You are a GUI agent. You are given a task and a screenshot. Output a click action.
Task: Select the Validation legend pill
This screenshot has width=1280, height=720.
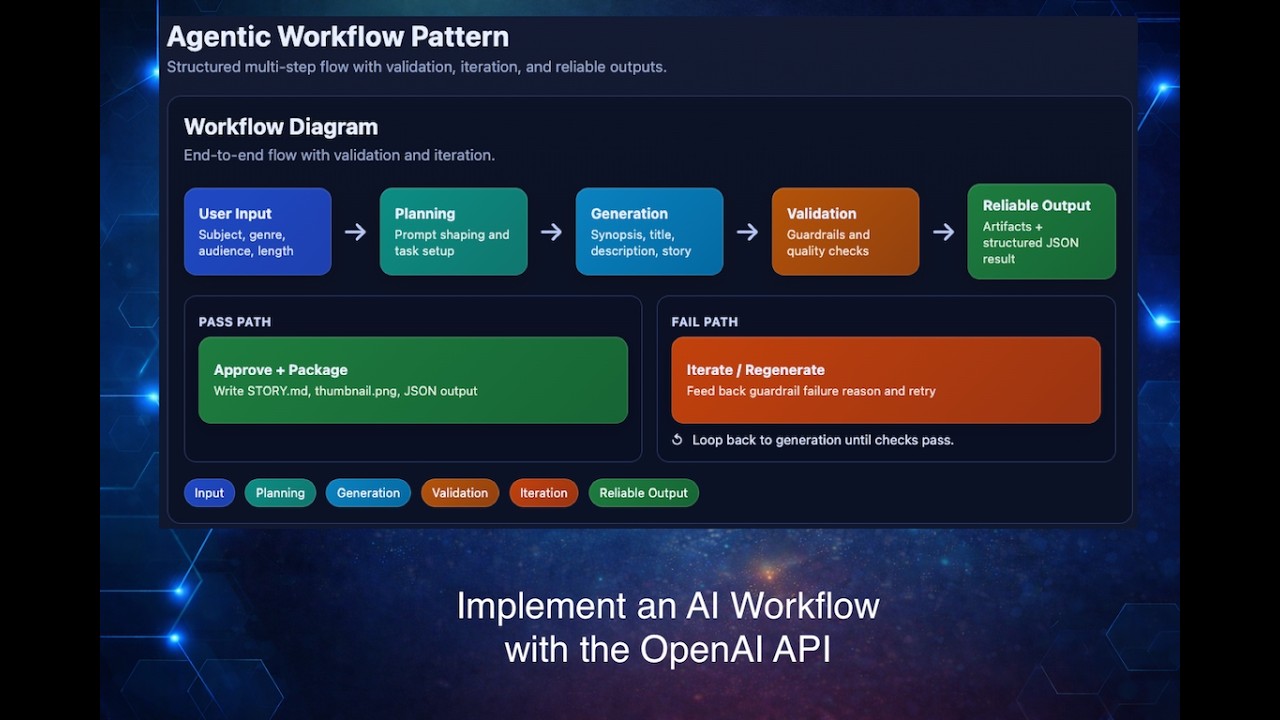(x=460, y=493)
